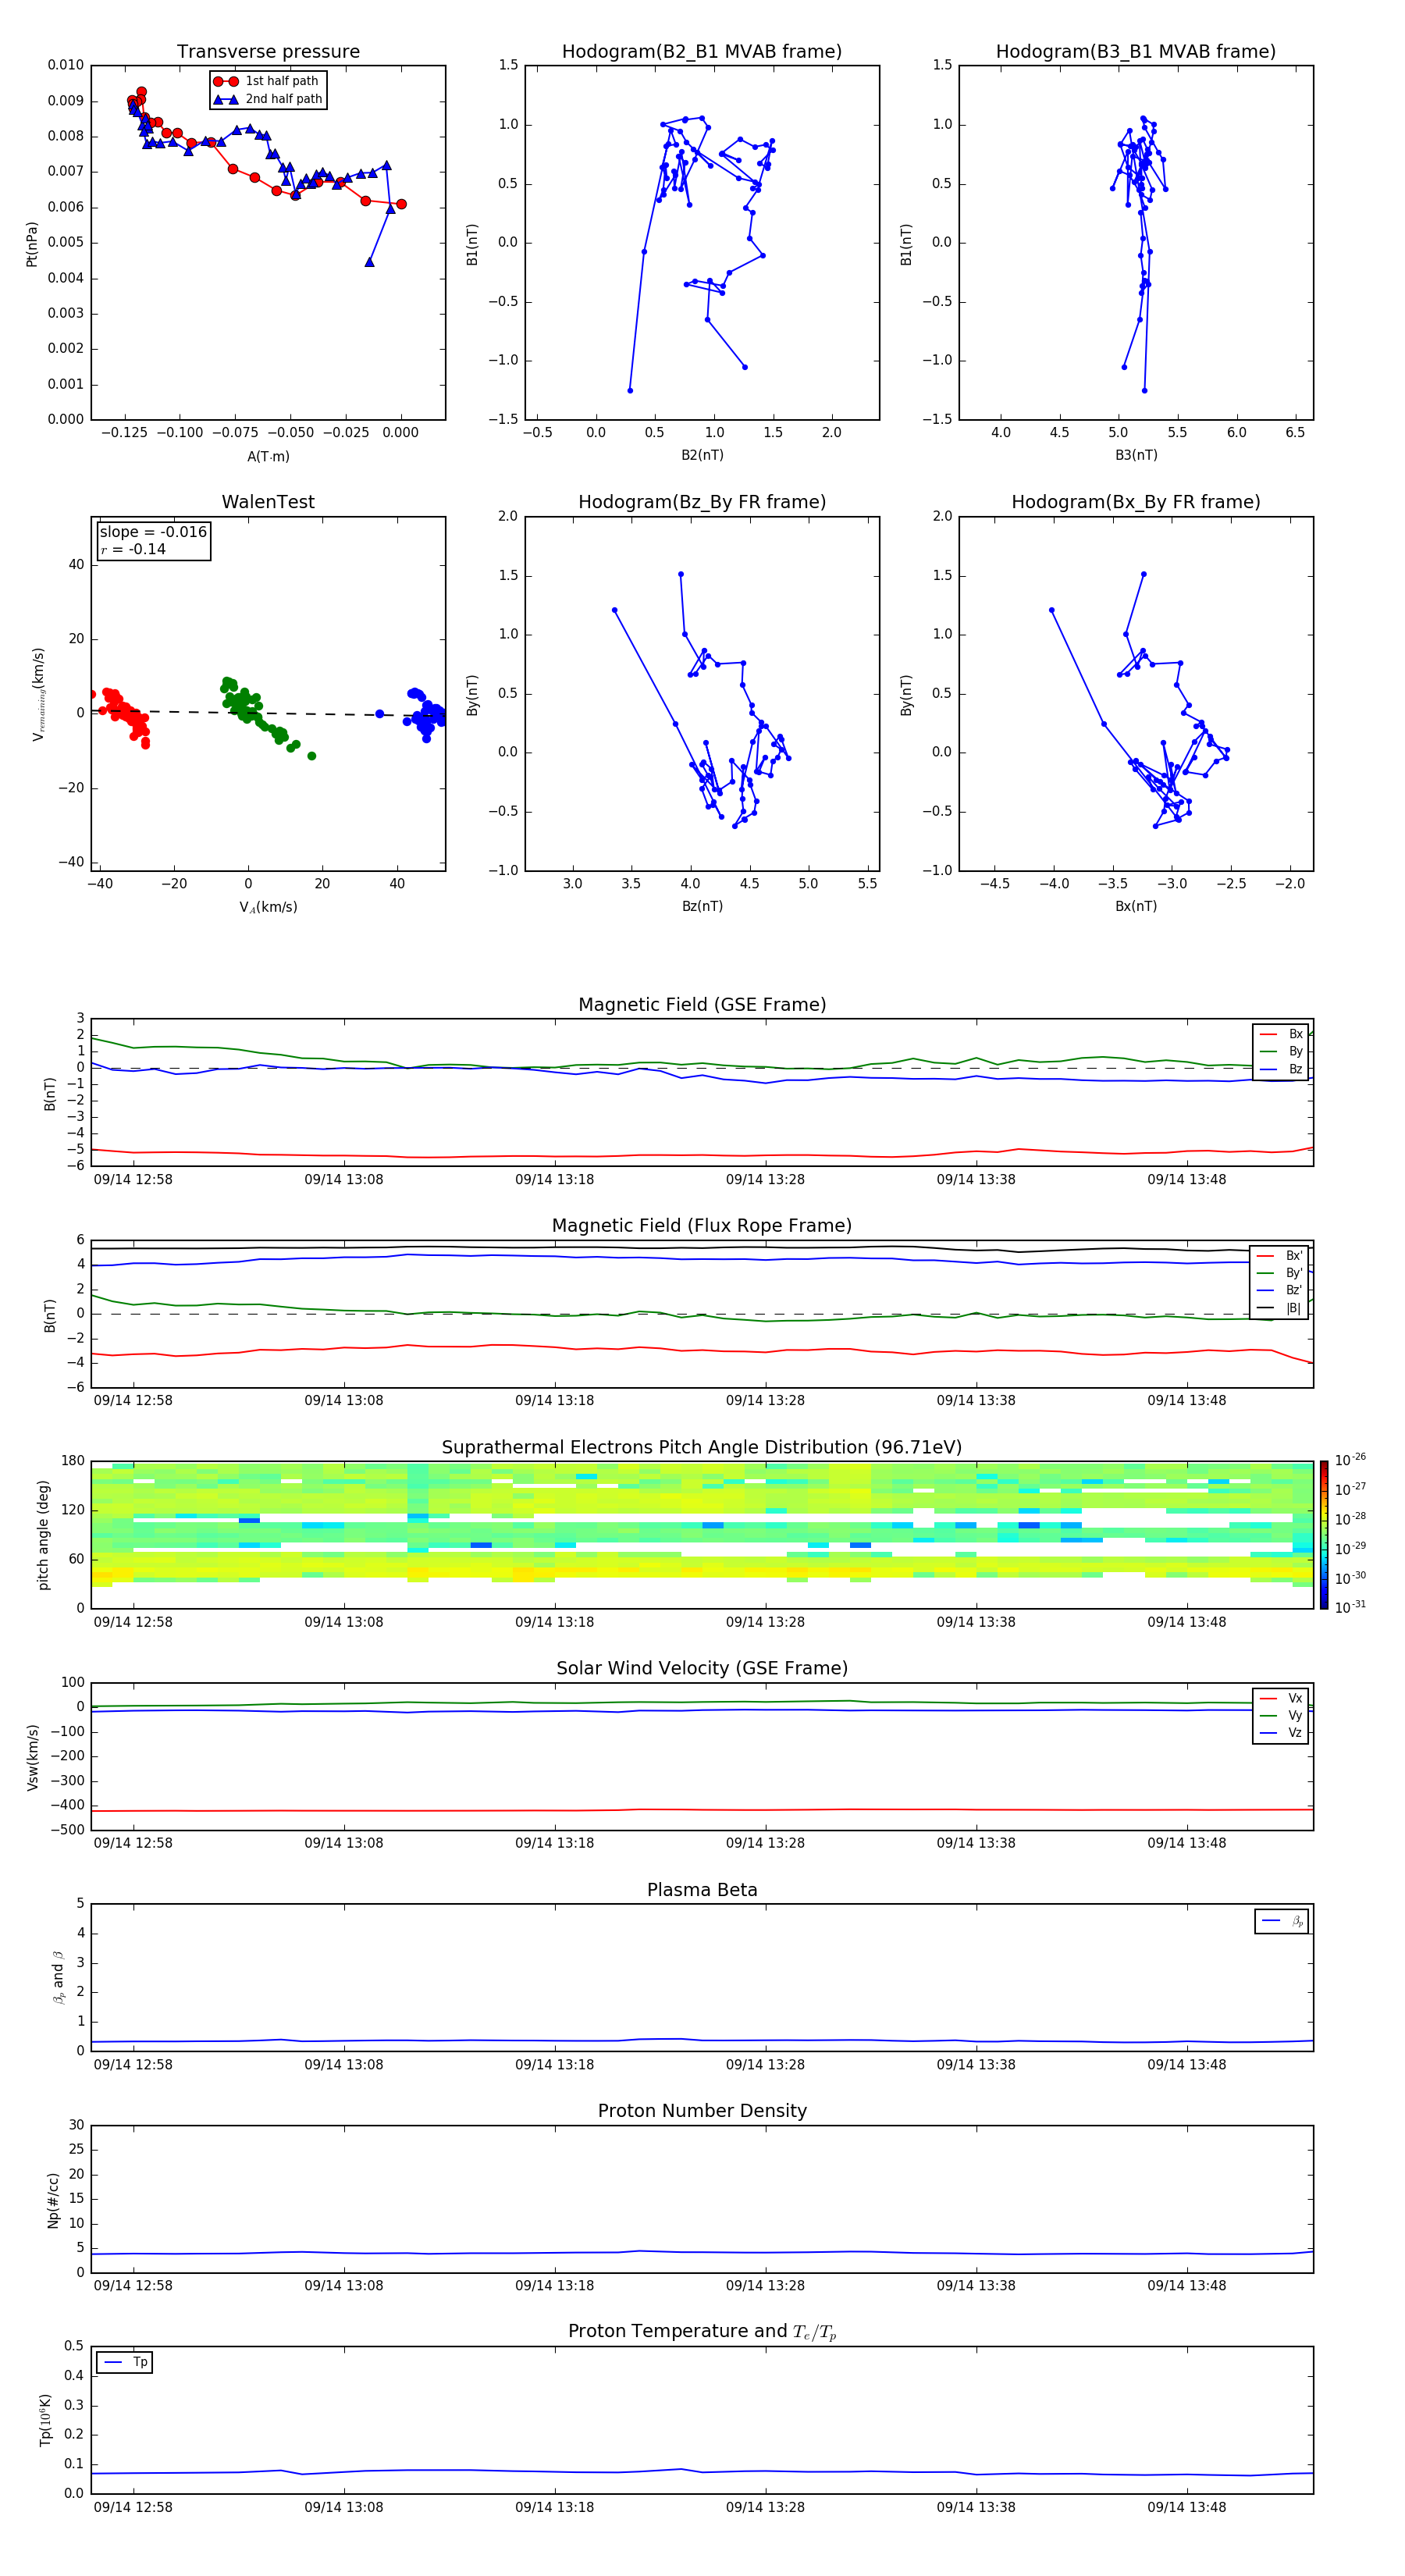Click the "V_A(km/s)" x-axis label in WalenTest
The image size is (1405, 2576).
268,907
